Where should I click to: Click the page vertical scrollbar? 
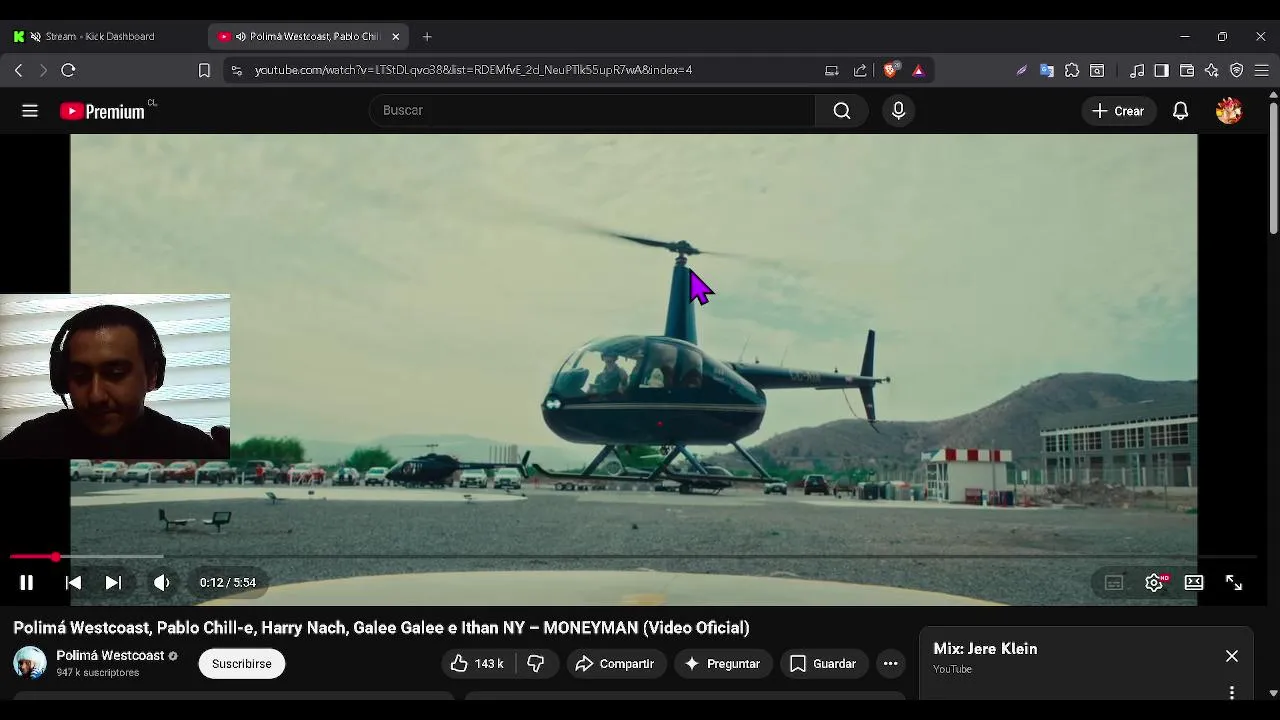[x=1273, y=170]
